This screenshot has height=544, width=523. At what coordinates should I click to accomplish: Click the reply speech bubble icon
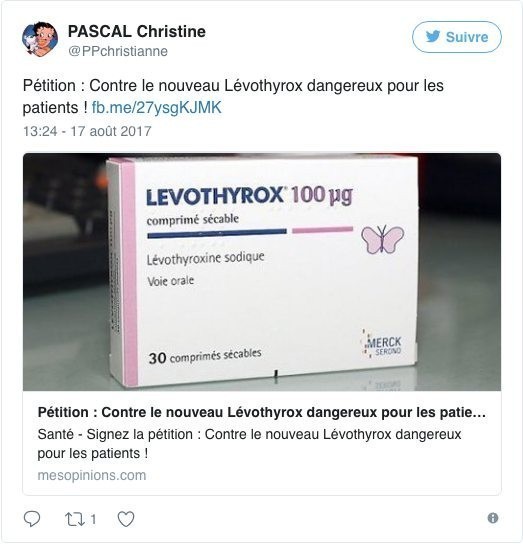tap(32, 519)
